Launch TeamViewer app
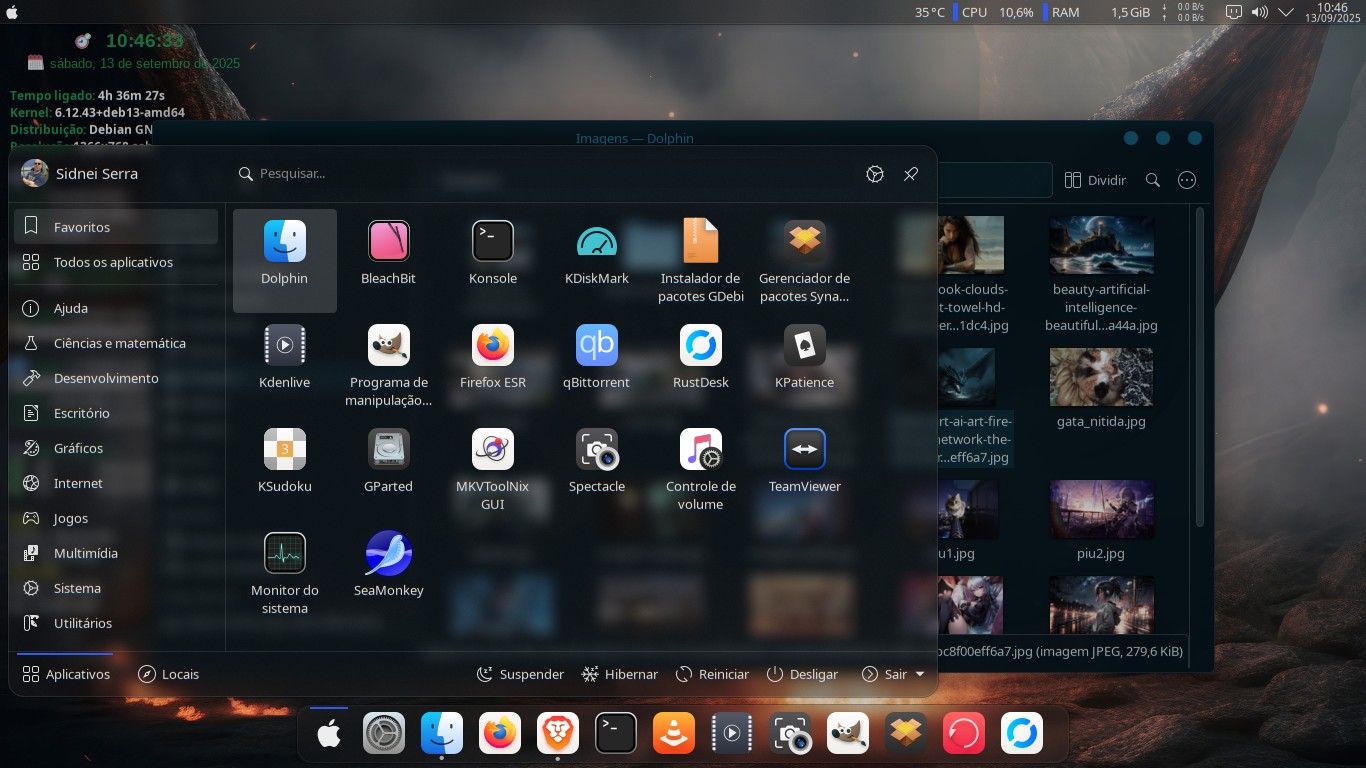1366x768 pixels. coord(805,468)
